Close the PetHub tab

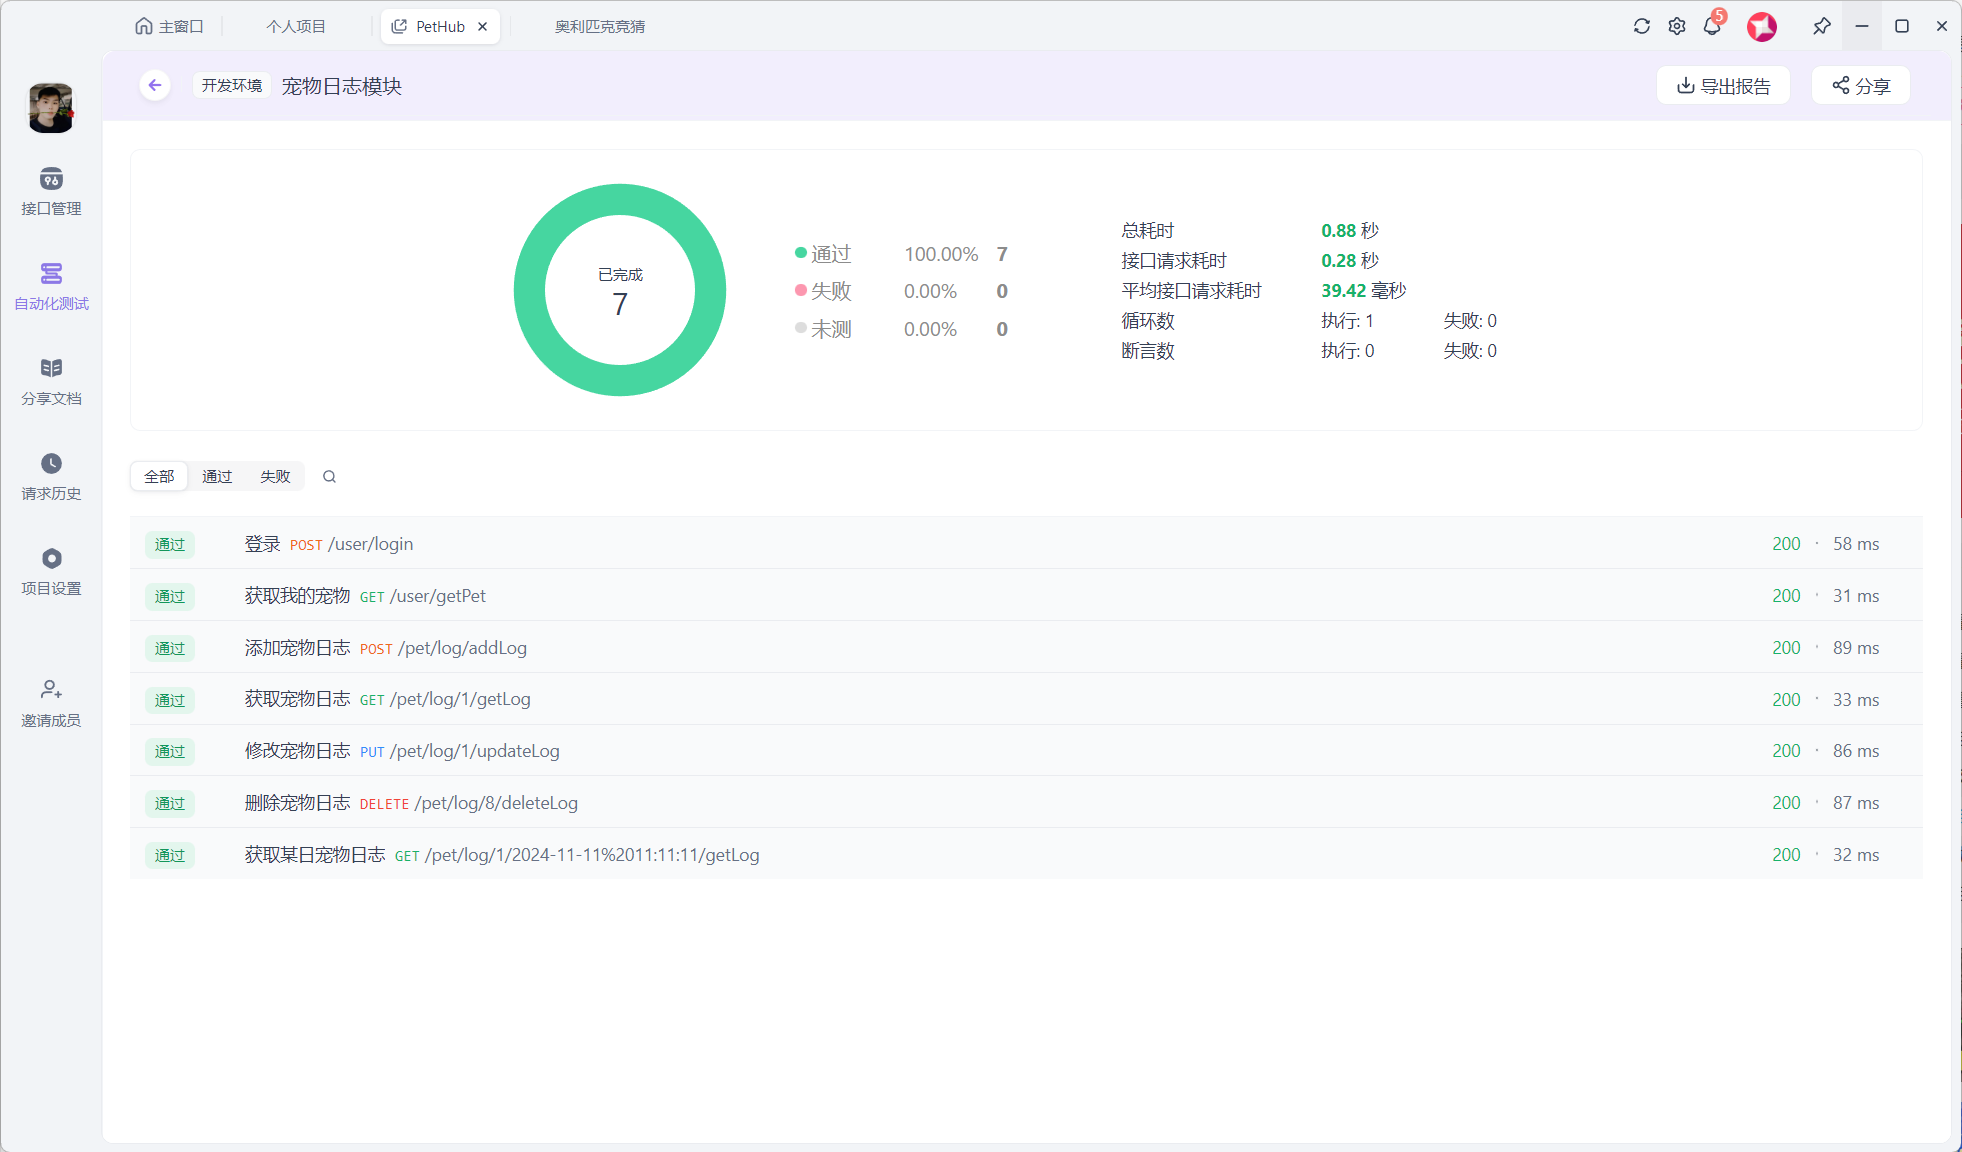coord(483,27)
